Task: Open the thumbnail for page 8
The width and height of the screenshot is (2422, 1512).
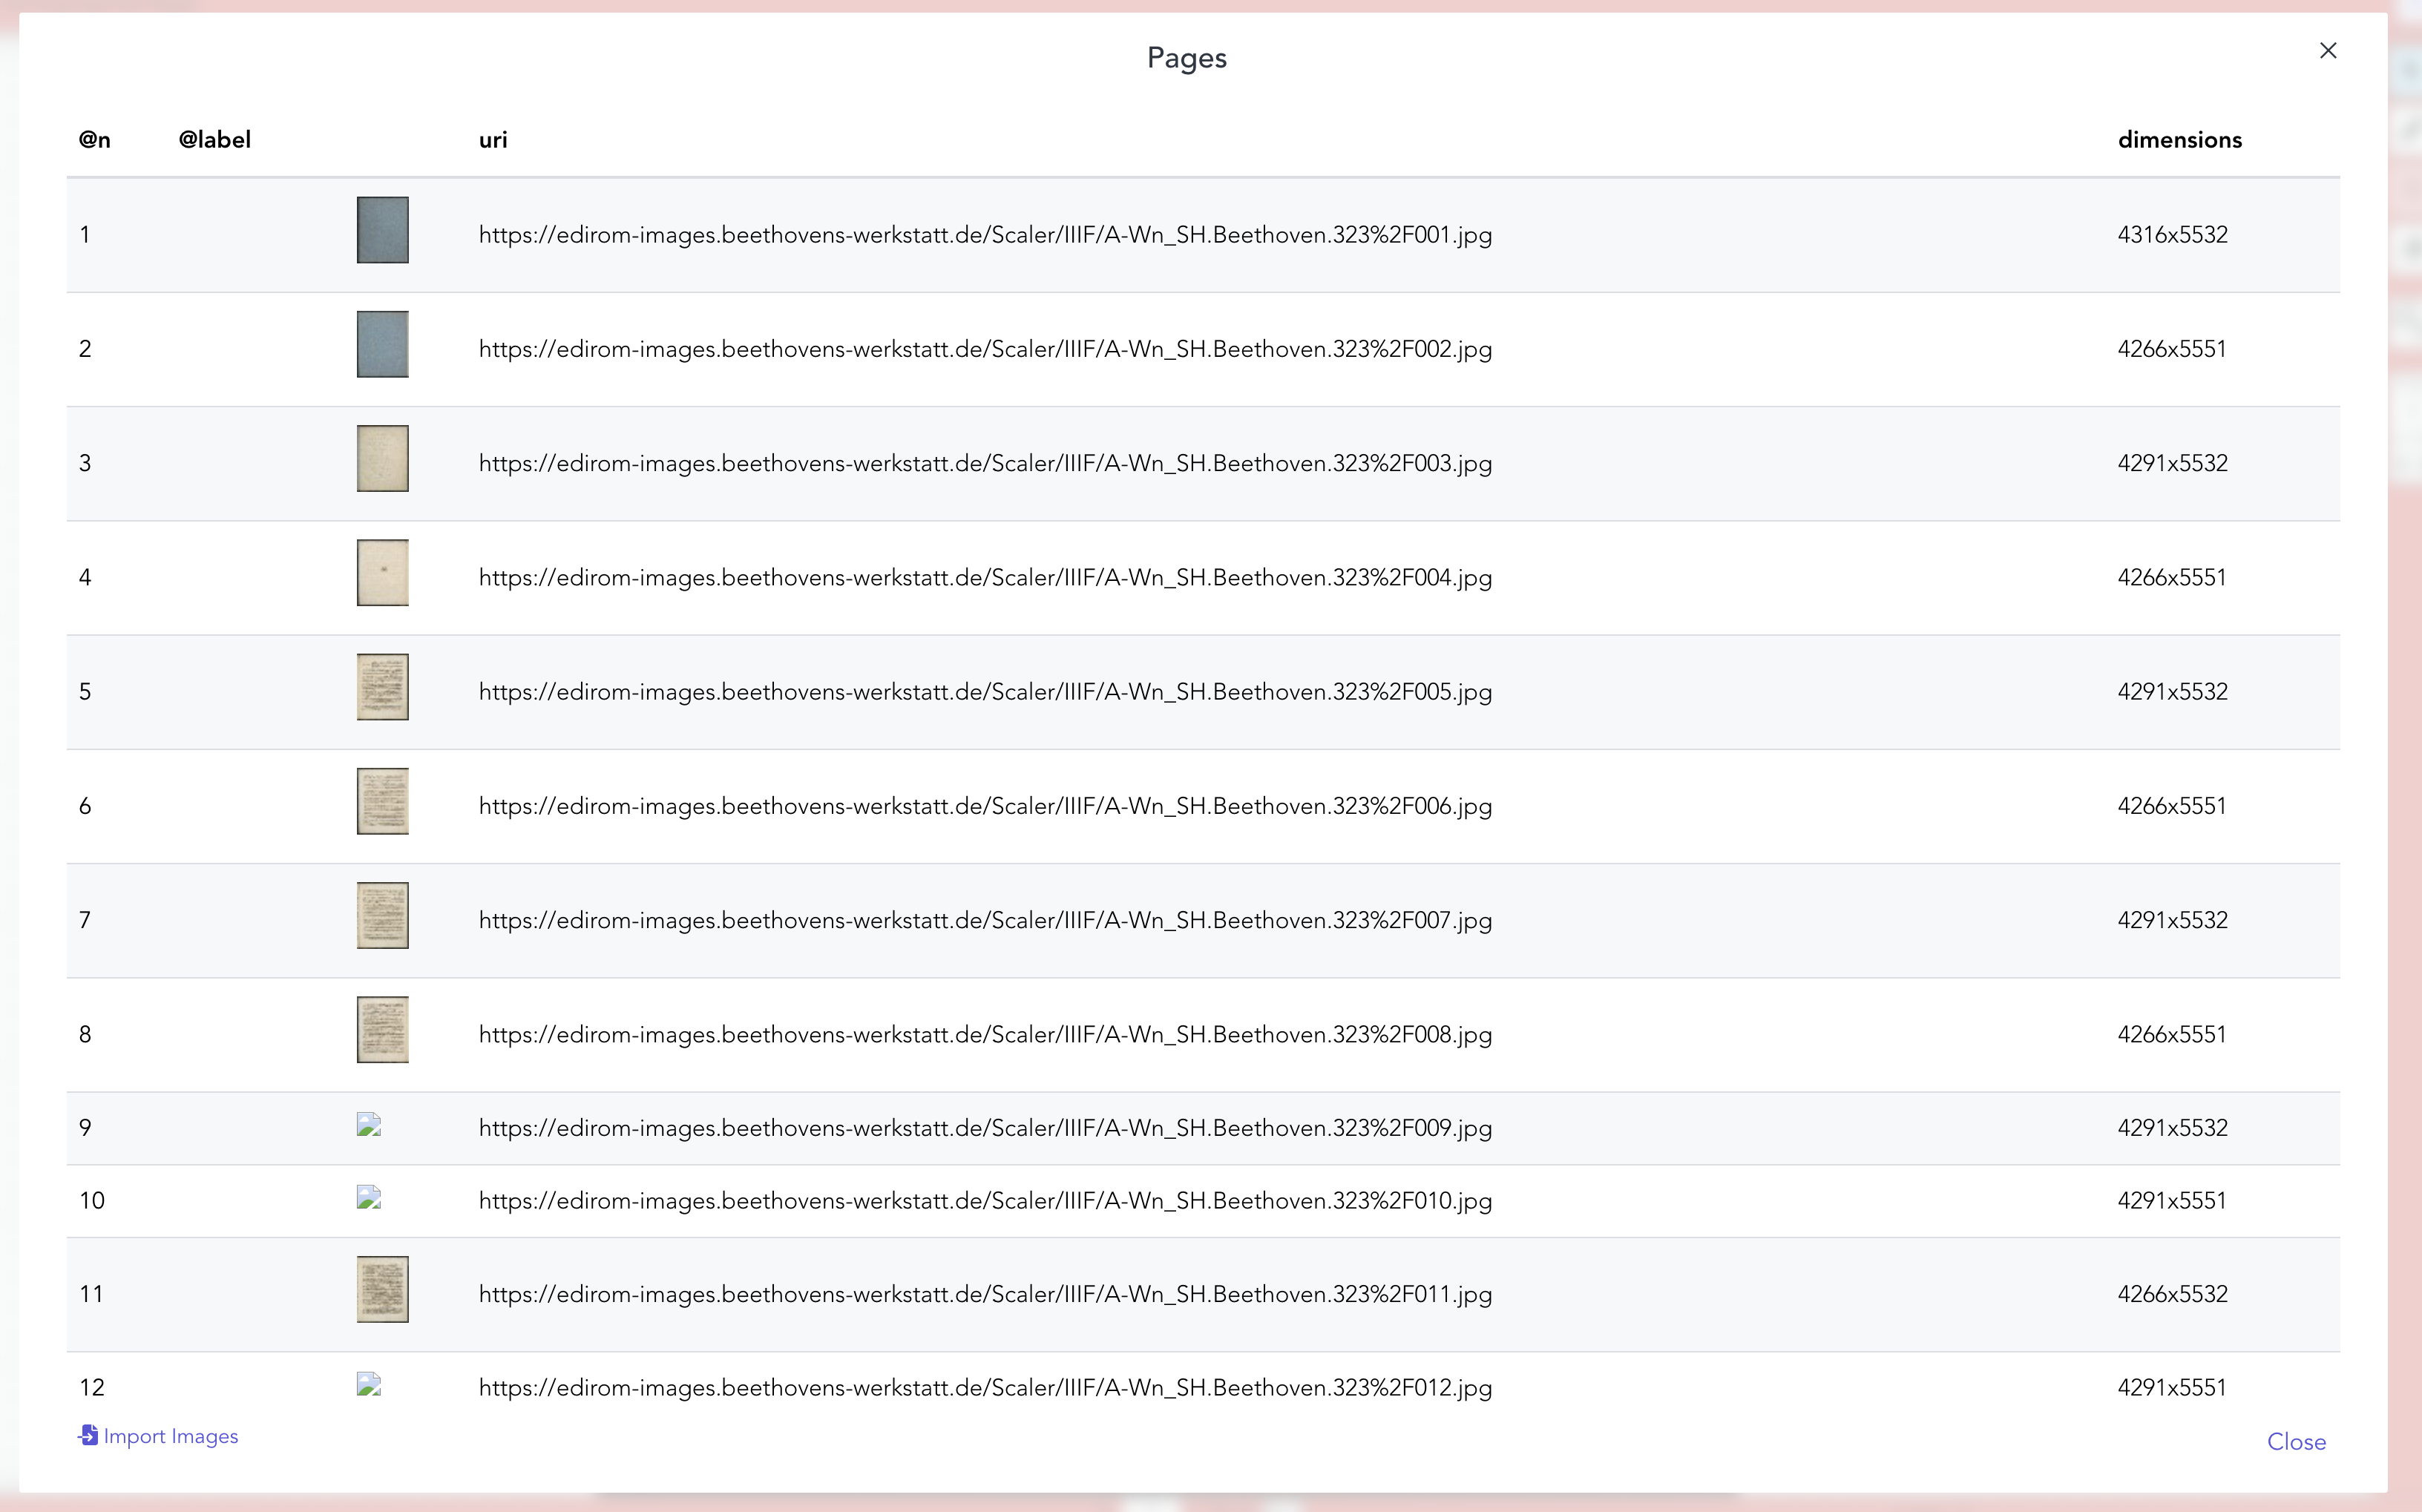Action: [x=383, y=1029]
